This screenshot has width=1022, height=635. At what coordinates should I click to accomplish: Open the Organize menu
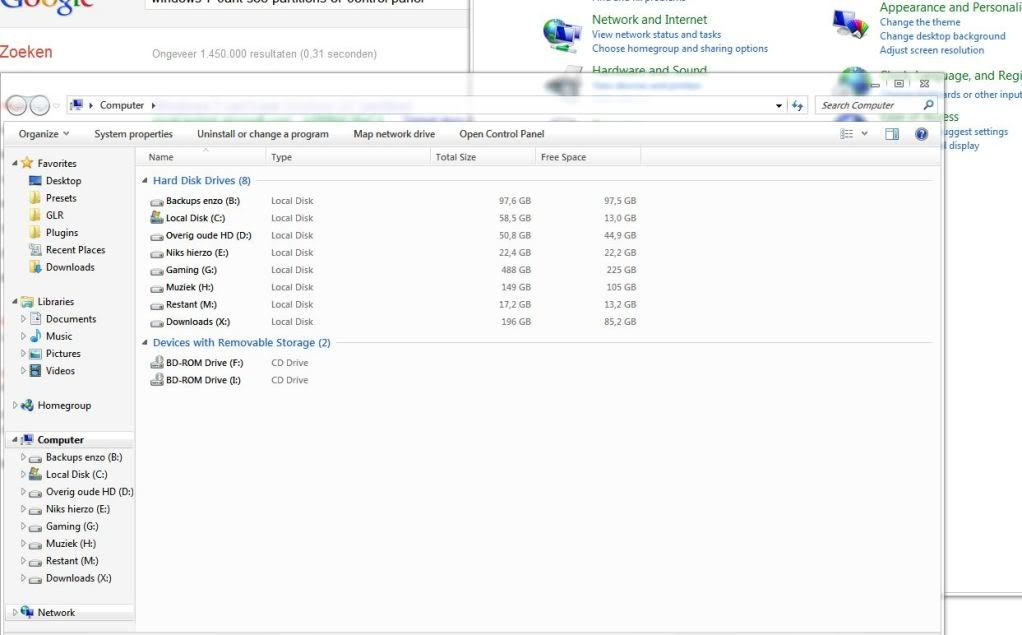coord(44,134)
